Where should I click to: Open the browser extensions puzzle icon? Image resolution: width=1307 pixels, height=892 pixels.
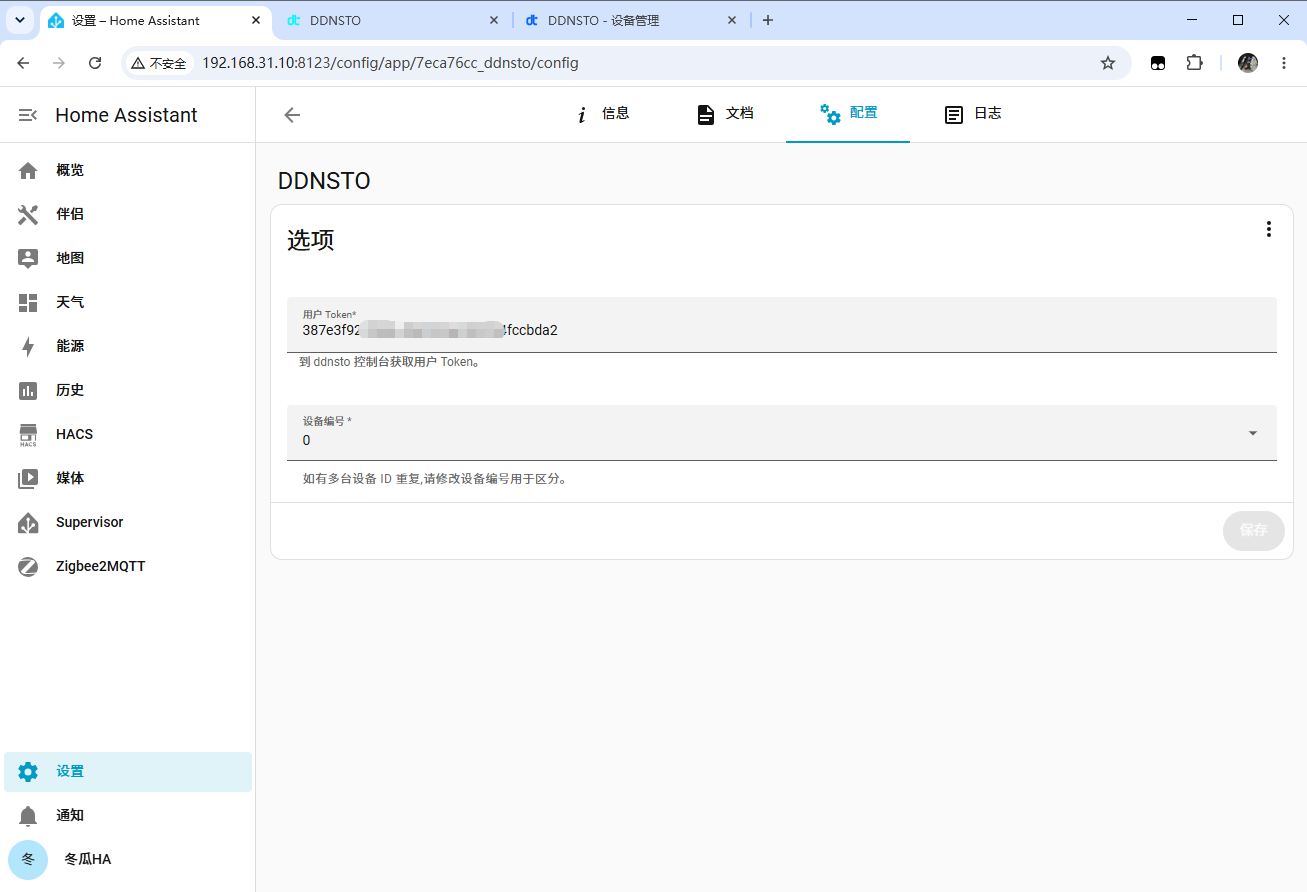point(1194,63)
